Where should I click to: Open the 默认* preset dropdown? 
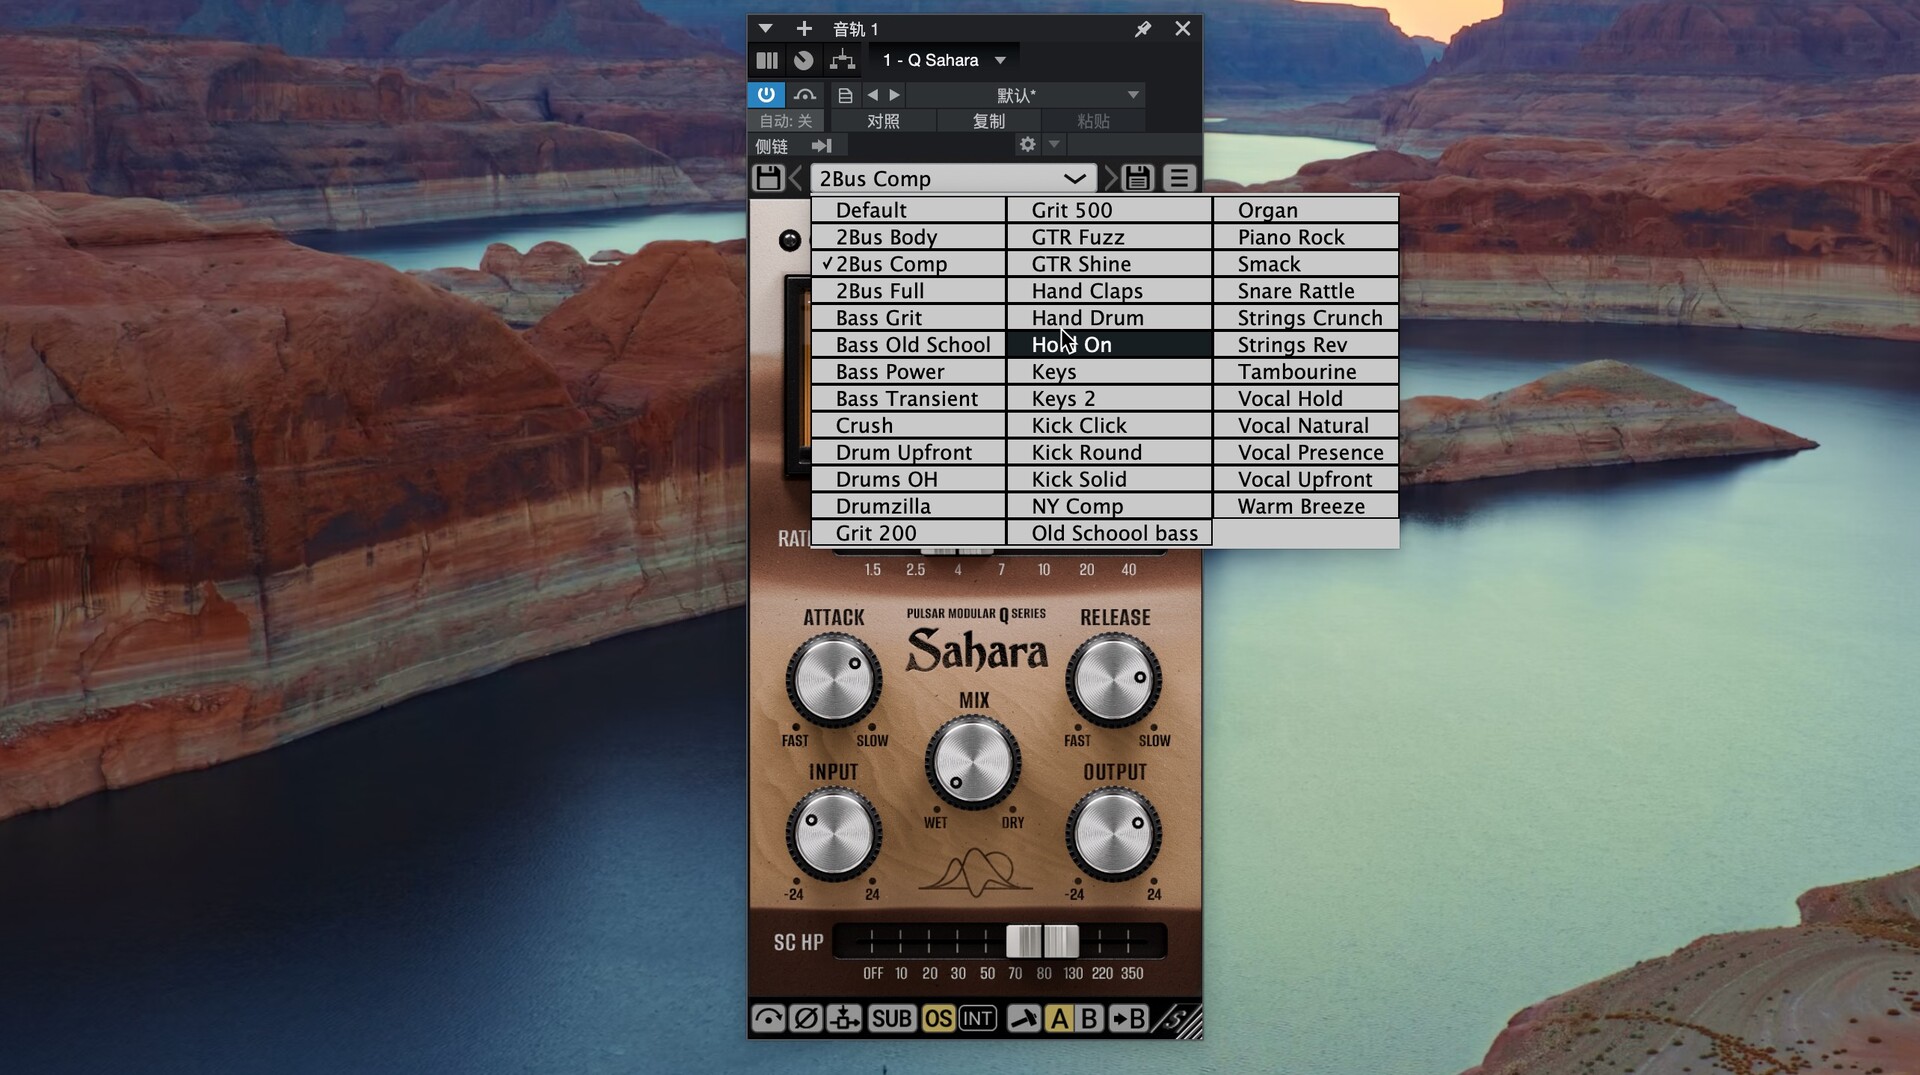pyautogui.click(x=1026, y=95)
